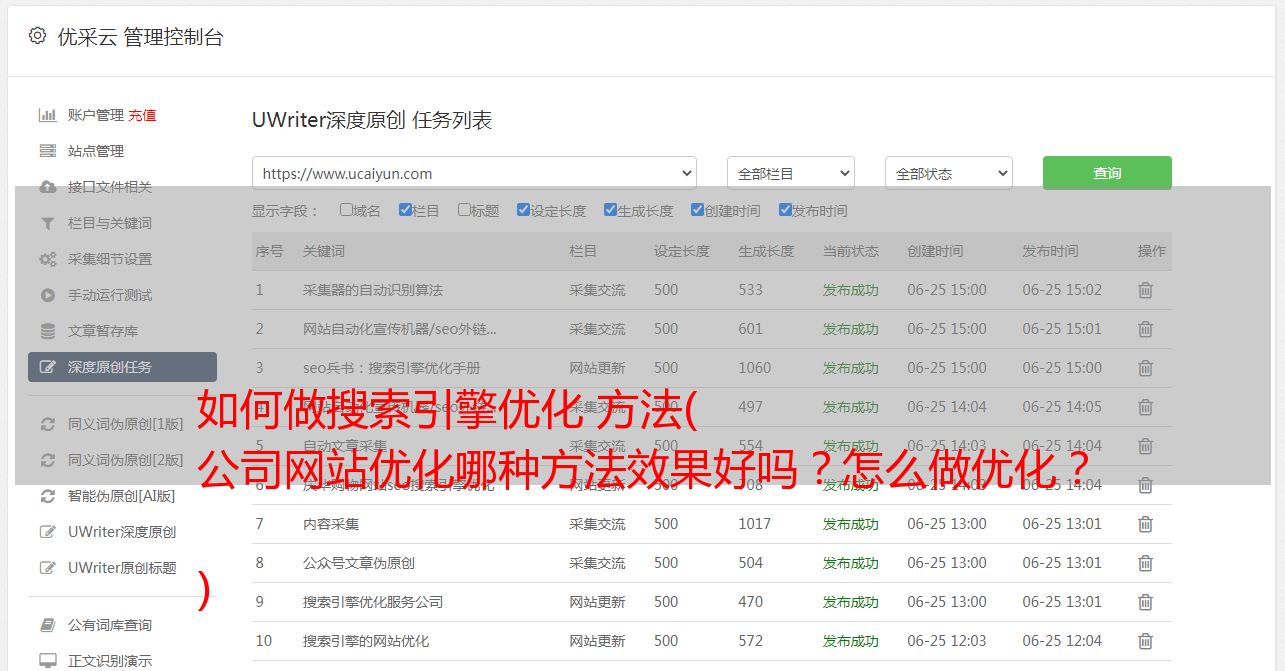Delete row 7 内容采集 task
Screen dimensions: 1285x671
1146,524
